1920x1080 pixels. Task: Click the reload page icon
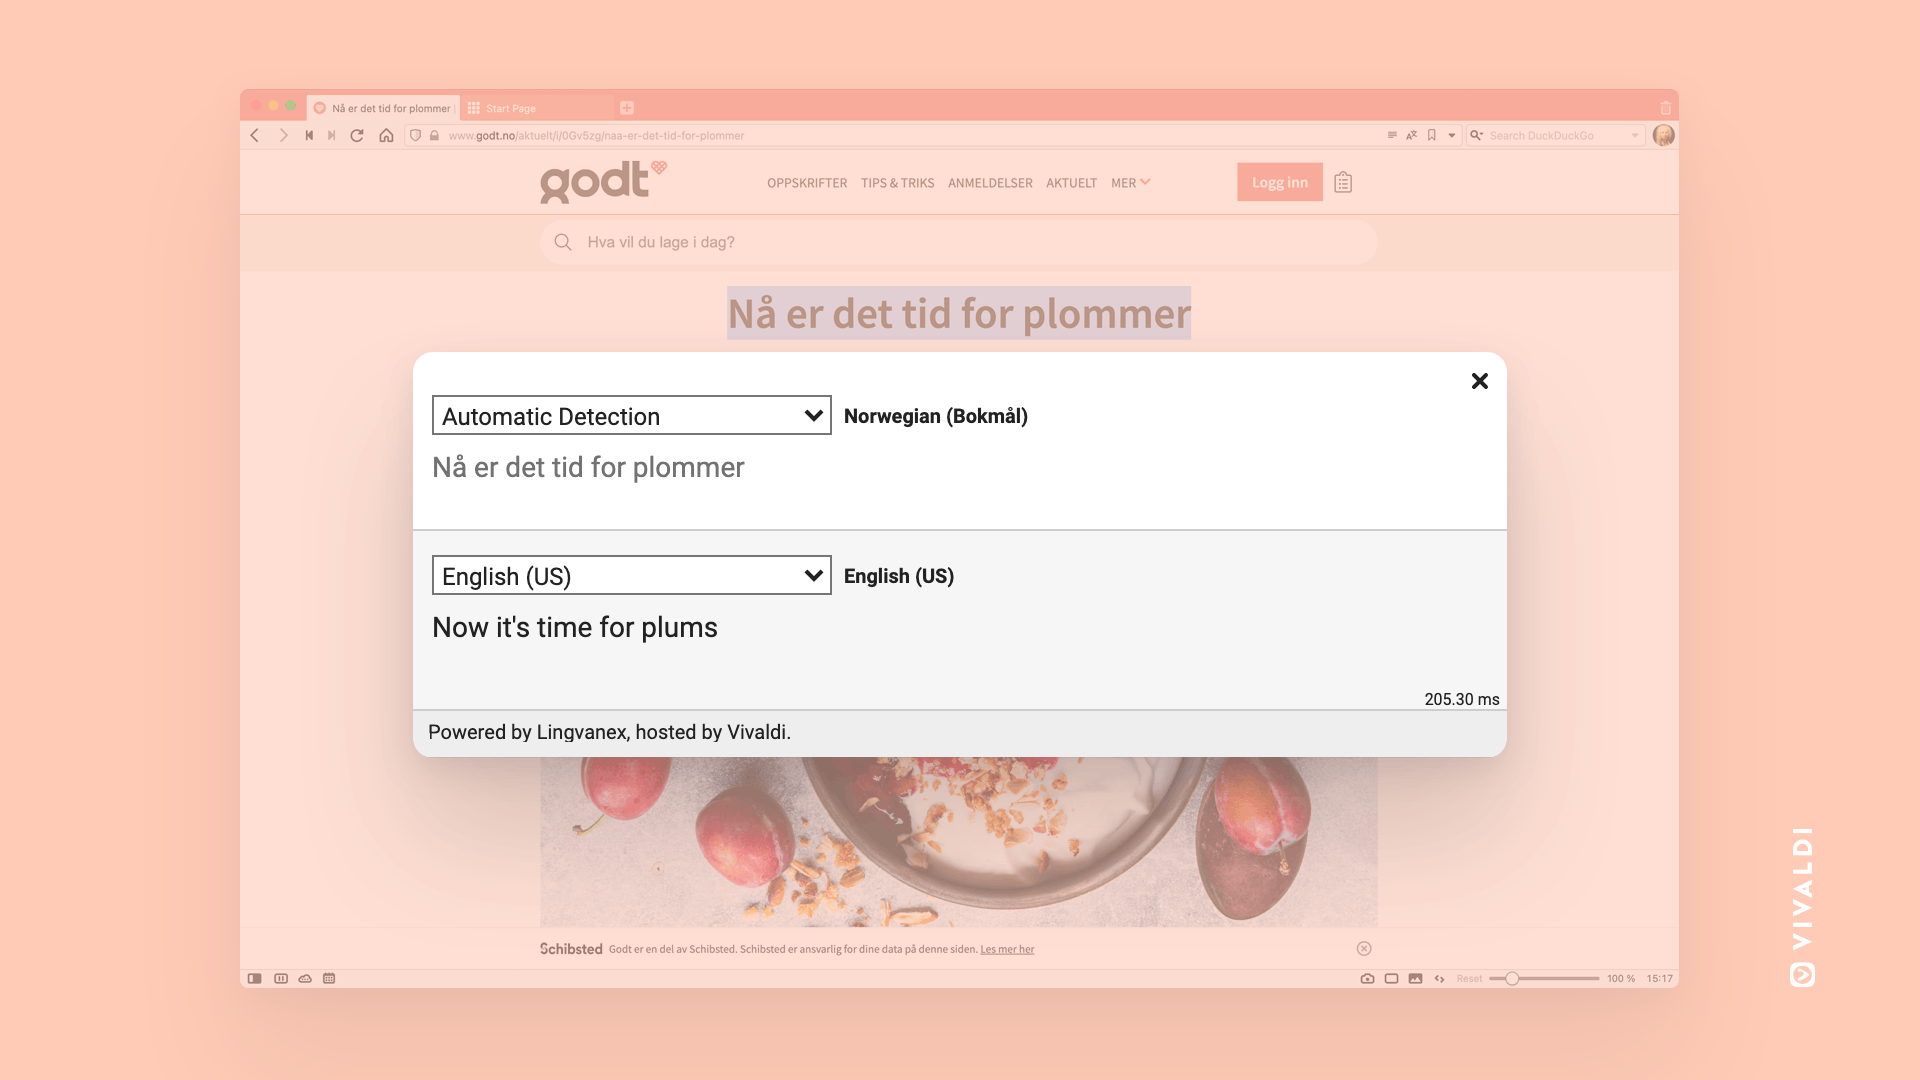point(357,135)
